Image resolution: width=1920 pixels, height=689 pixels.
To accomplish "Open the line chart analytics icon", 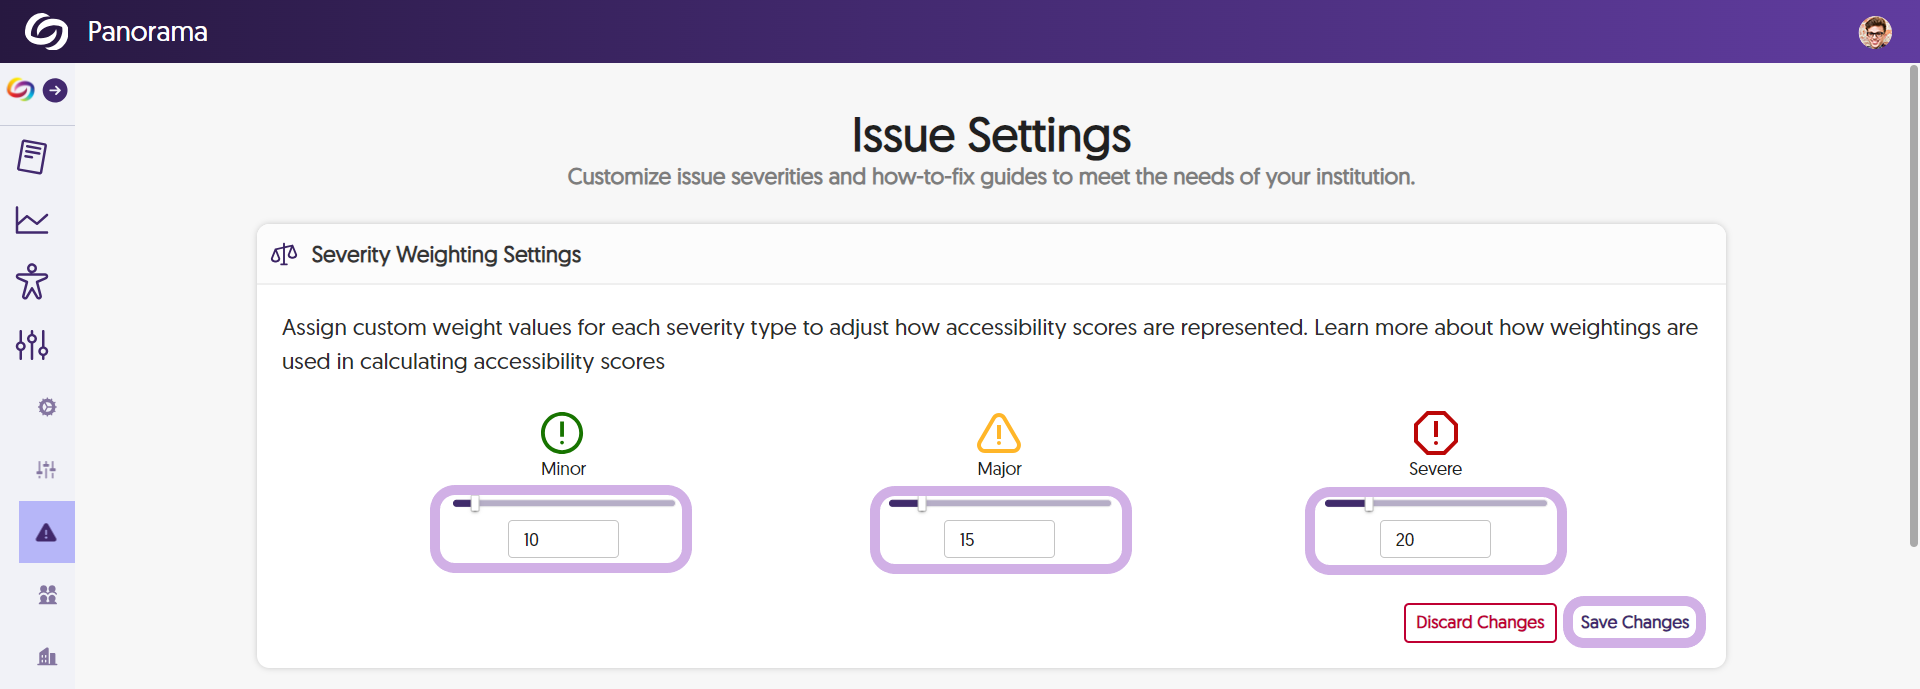I will click(32, 220).
